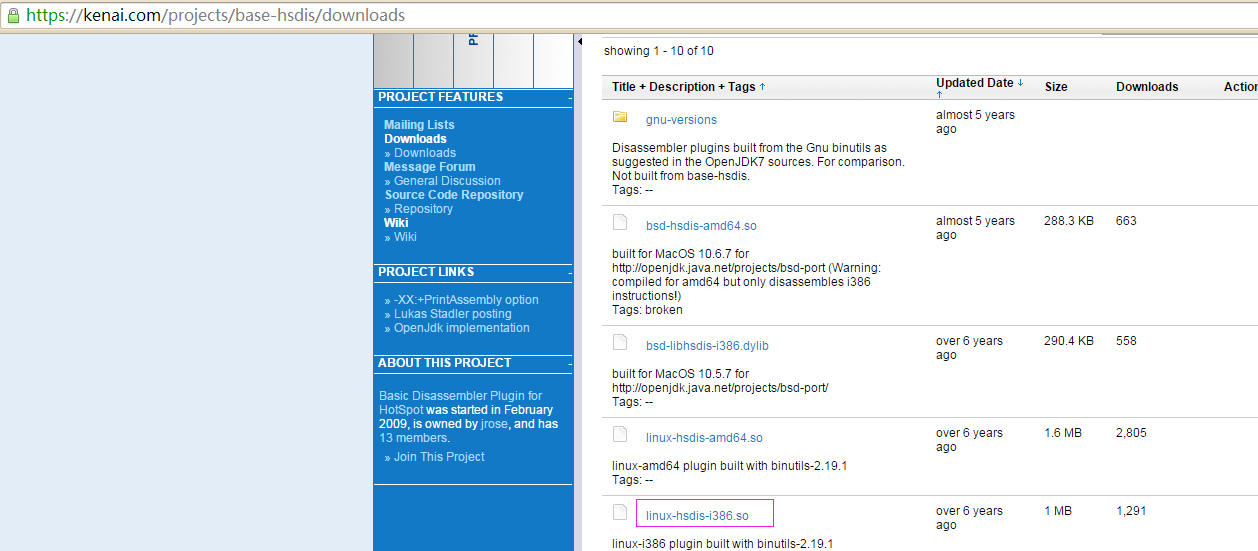
Task: Open the bold Wiki sidebar heading
Action: pyautogui.click(x=396, y=223)
